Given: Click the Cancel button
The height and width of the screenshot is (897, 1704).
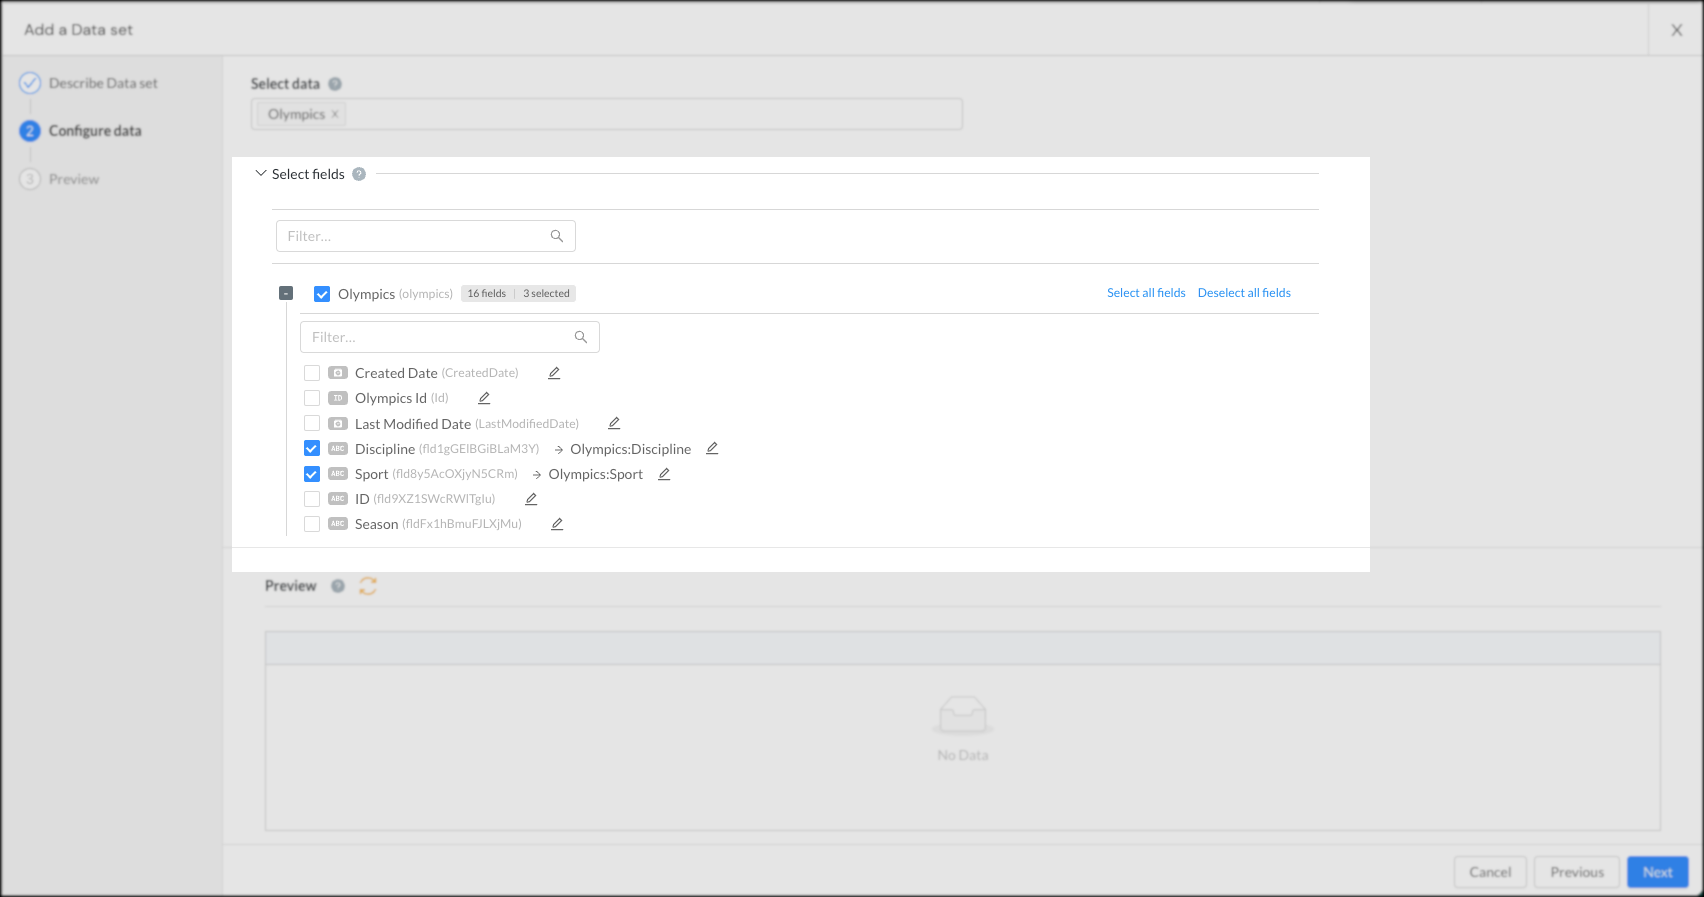Looking at the screenshot, I should coord(1490,872).
